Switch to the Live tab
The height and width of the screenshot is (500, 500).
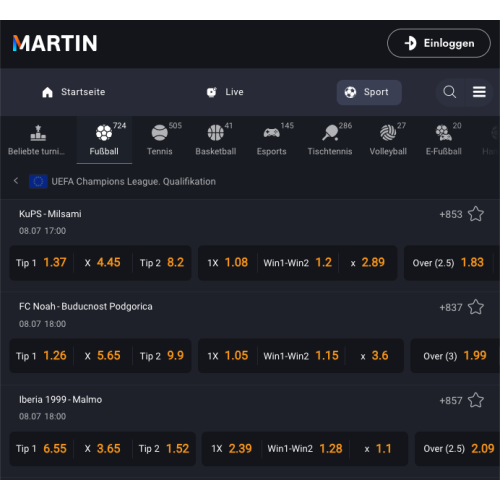coord(225,92)
